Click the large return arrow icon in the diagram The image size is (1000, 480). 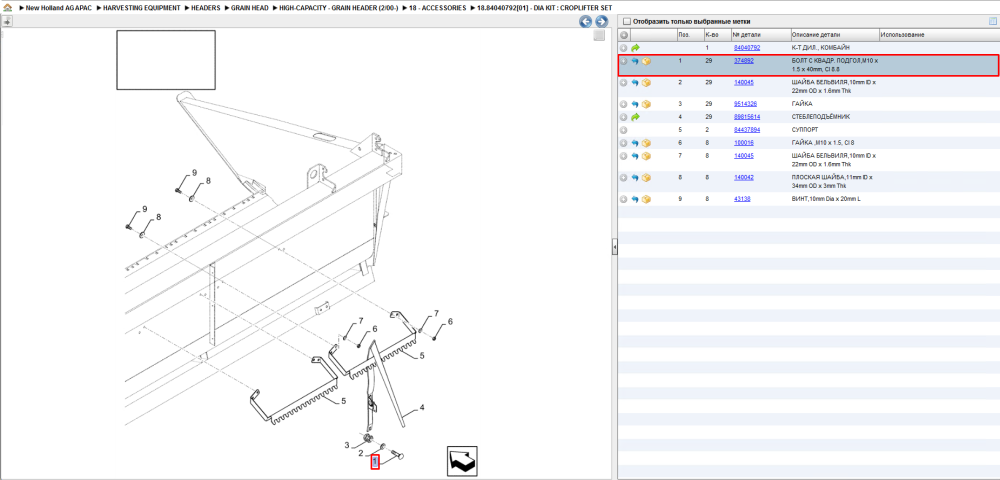[462, 461]
